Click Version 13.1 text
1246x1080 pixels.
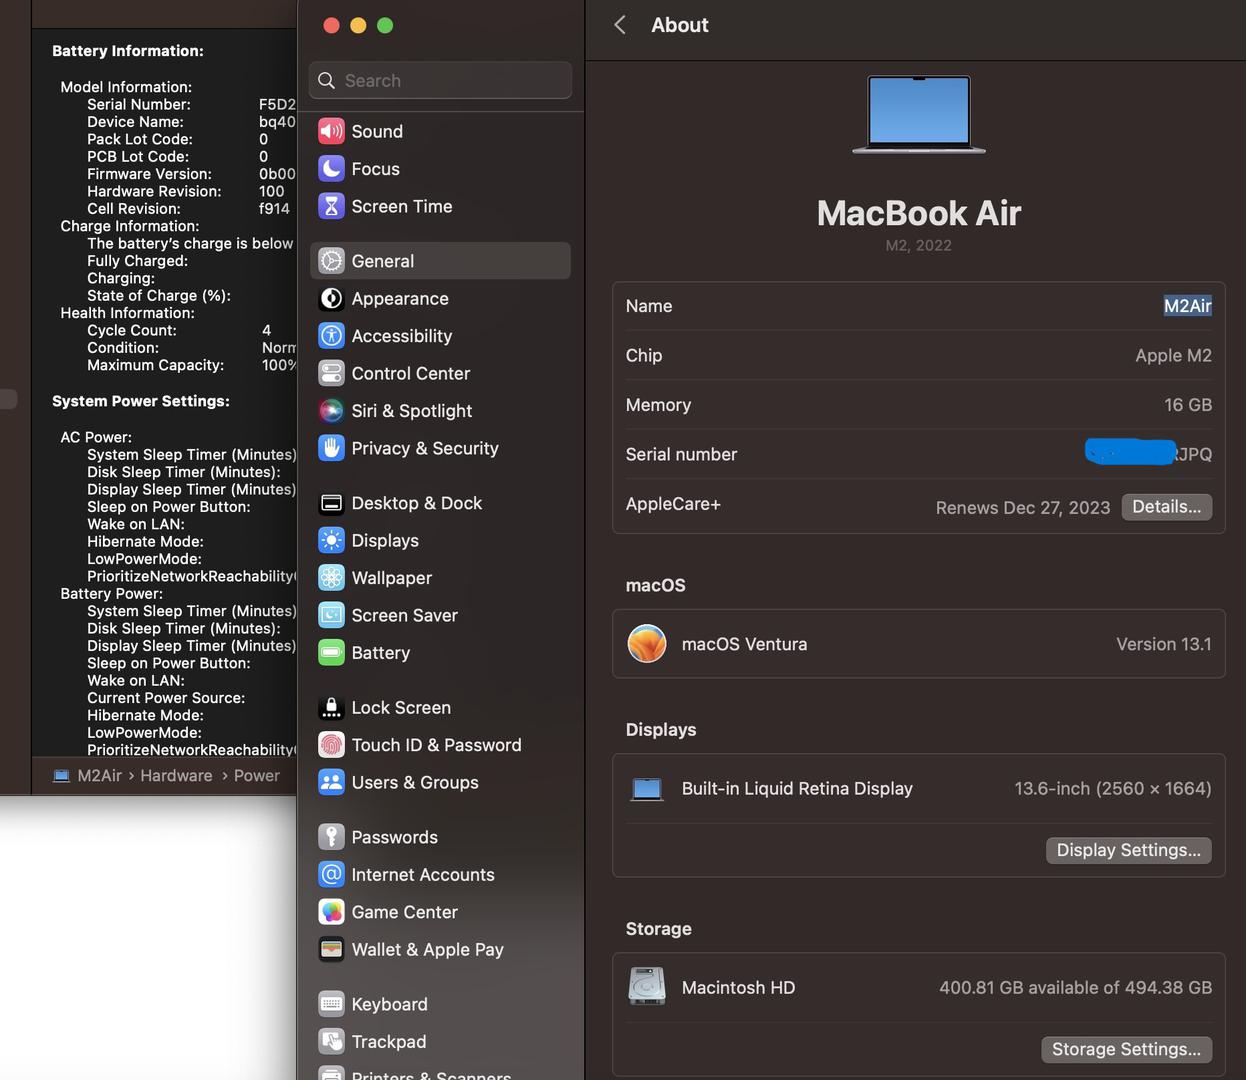(1164, 644)
